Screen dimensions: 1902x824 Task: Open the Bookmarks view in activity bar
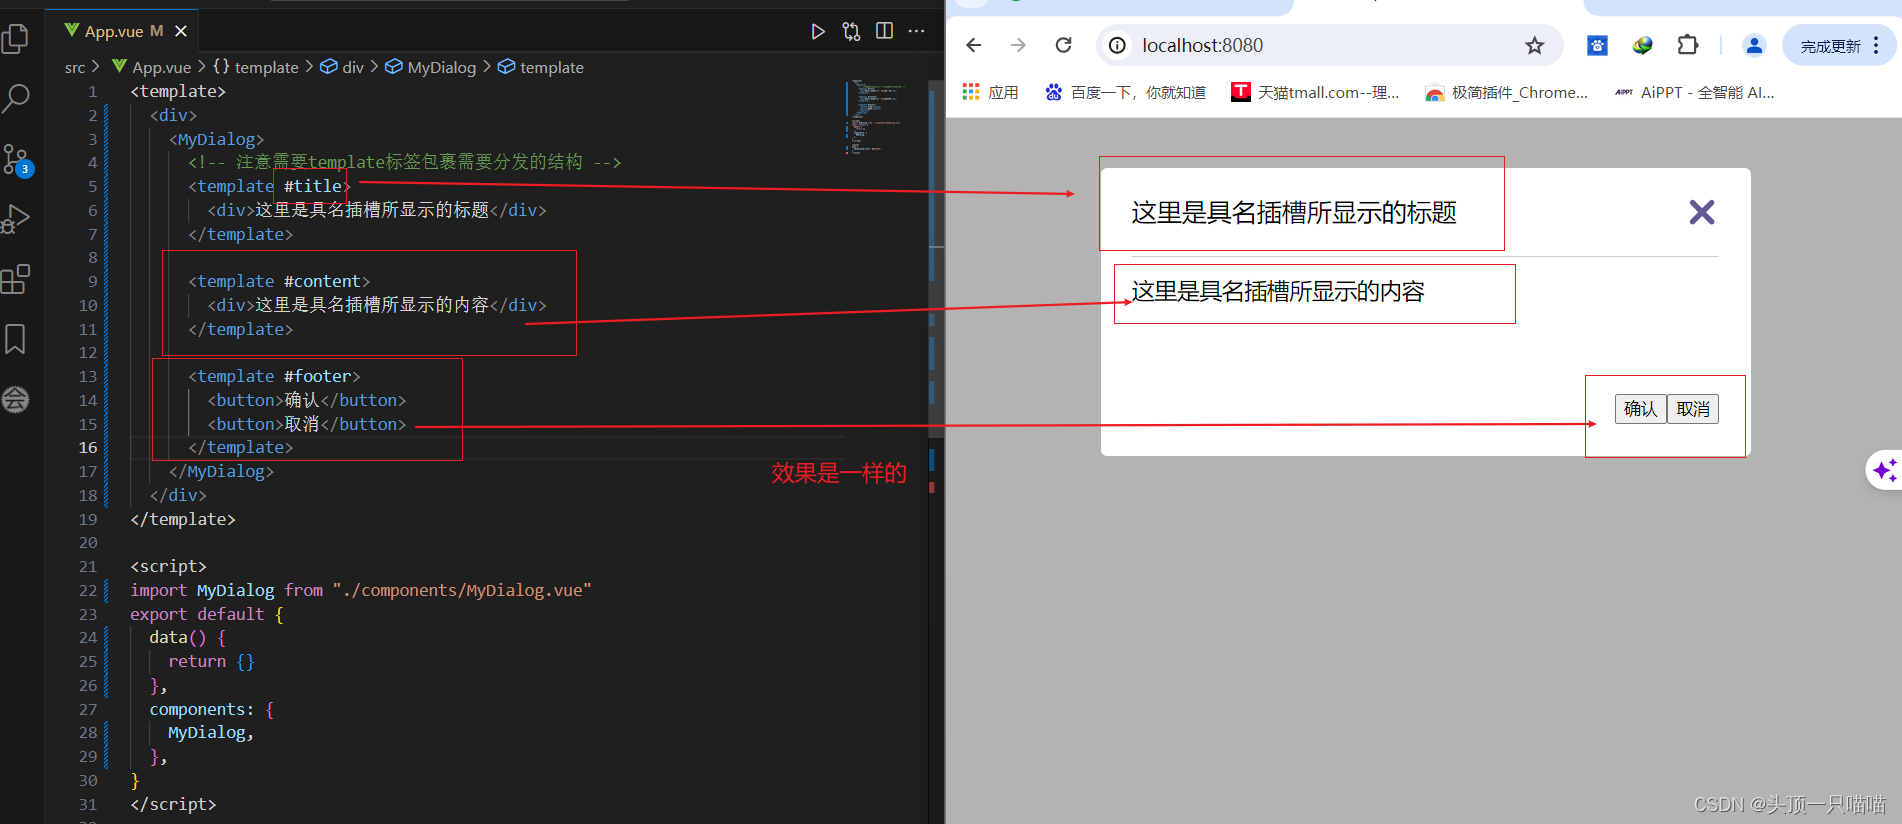[x=16, y=339]
